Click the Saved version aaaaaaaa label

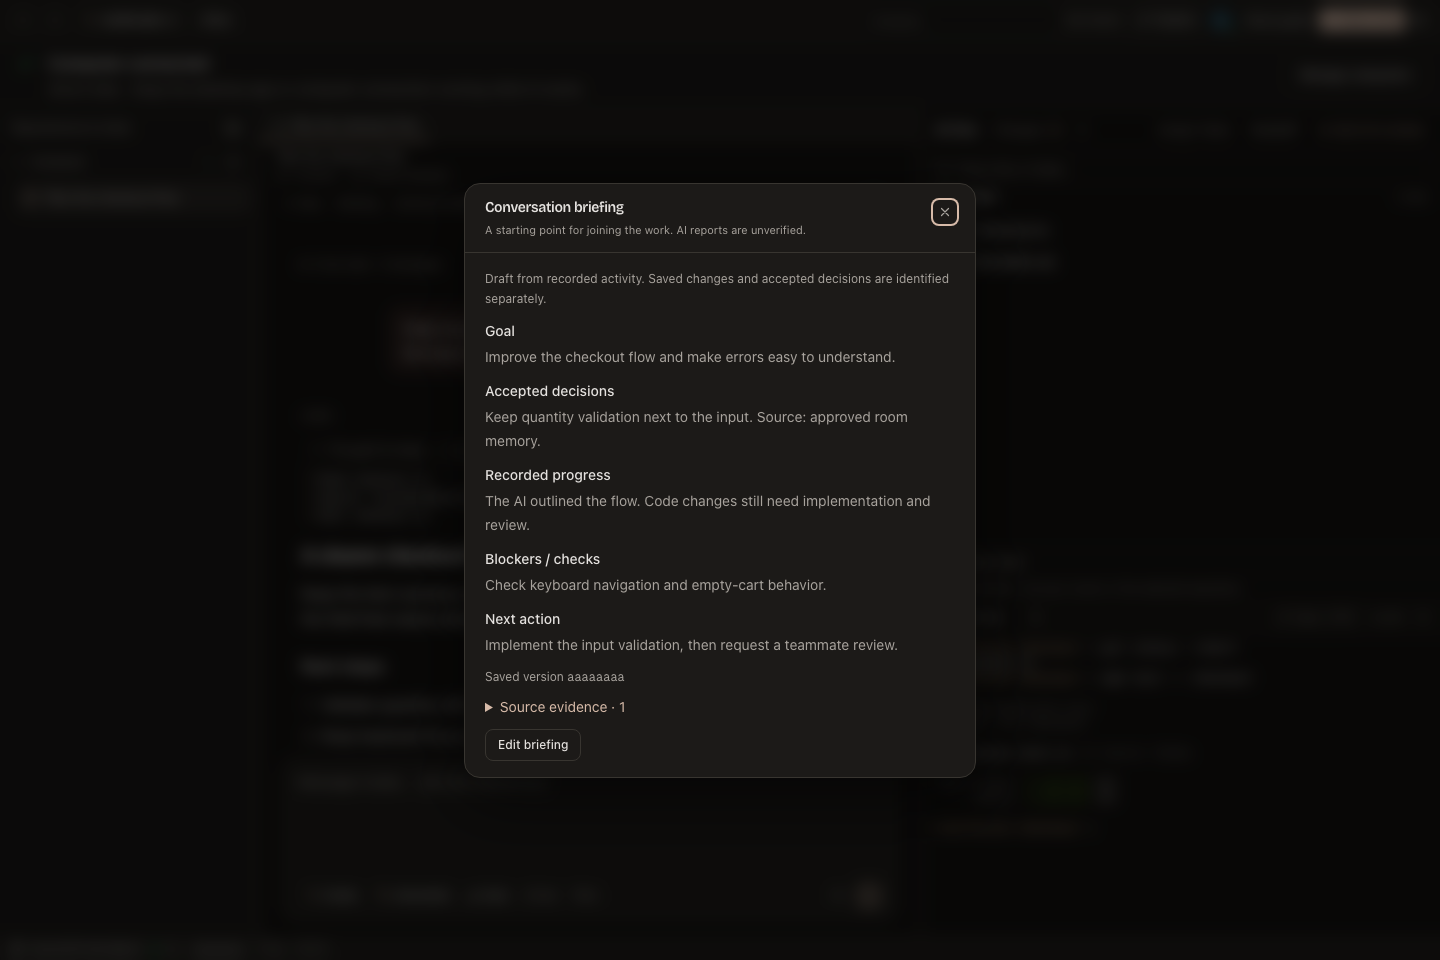[555, 677]
